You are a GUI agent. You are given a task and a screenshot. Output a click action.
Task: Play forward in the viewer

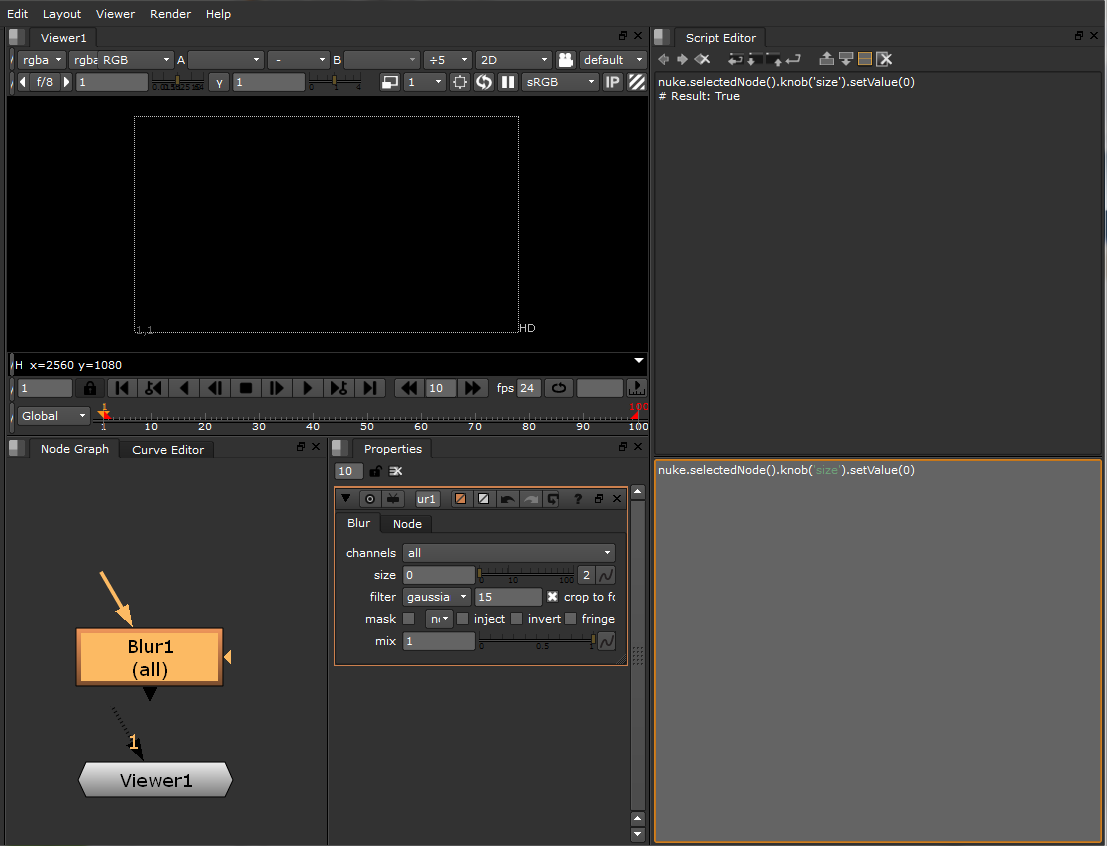pos(307,388)
